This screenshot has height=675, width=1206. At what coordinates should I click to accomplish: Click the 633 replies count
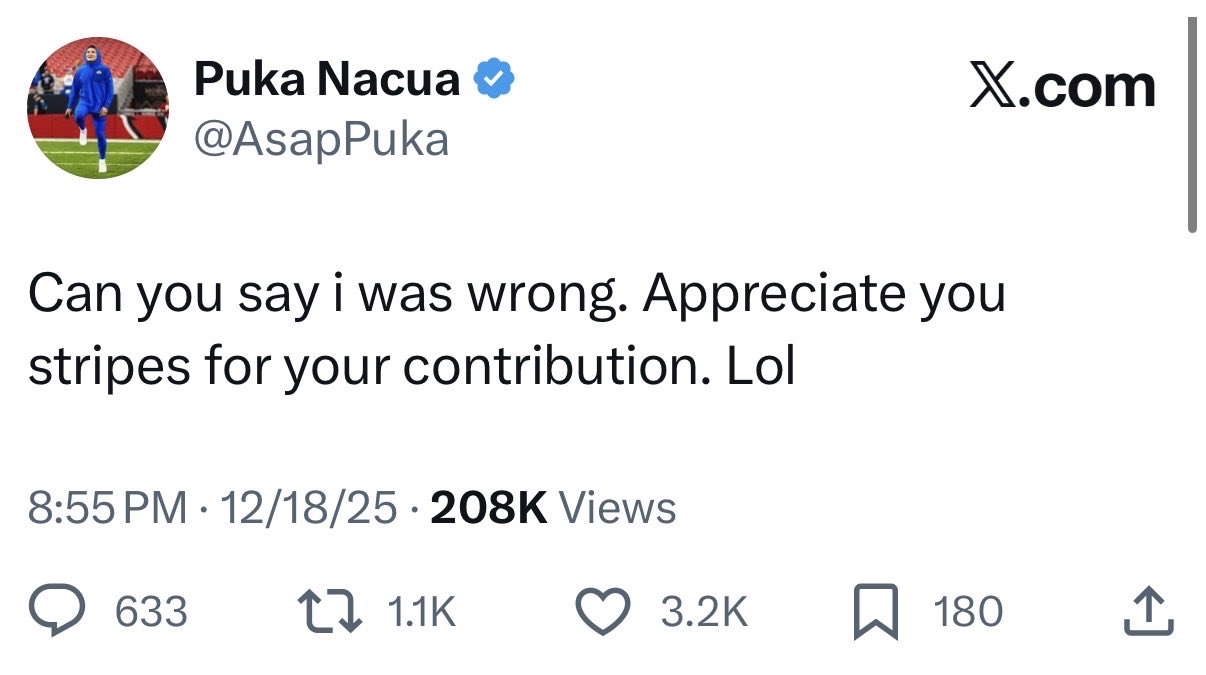point(151,612)
